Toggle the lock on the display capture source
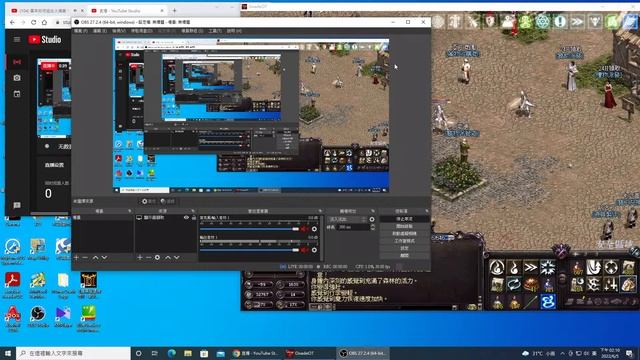Screen dimensions: 640x360 pos(194,218)
